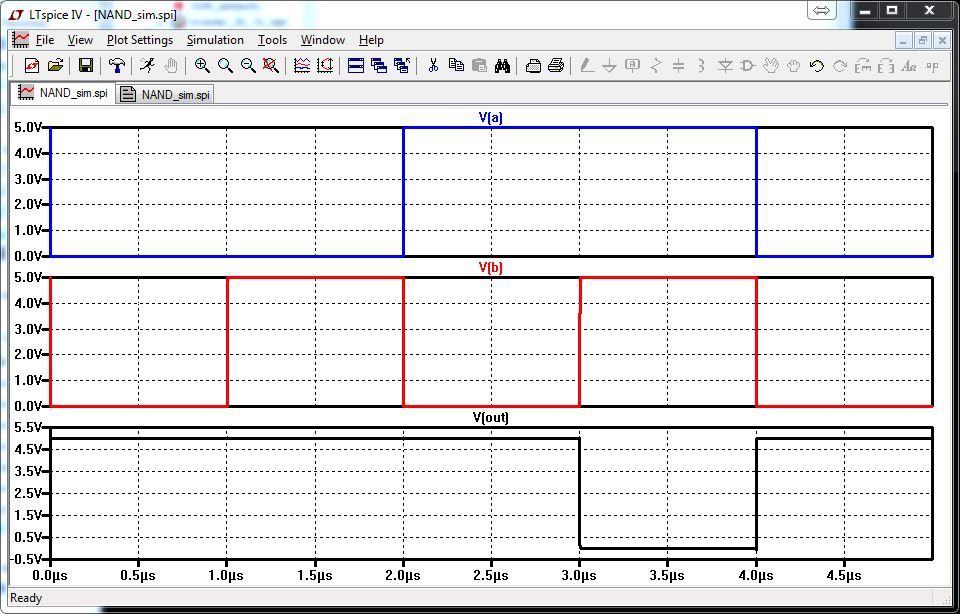Click the plain magnifier Pan icon
The image size is (960, 614).
225,66
